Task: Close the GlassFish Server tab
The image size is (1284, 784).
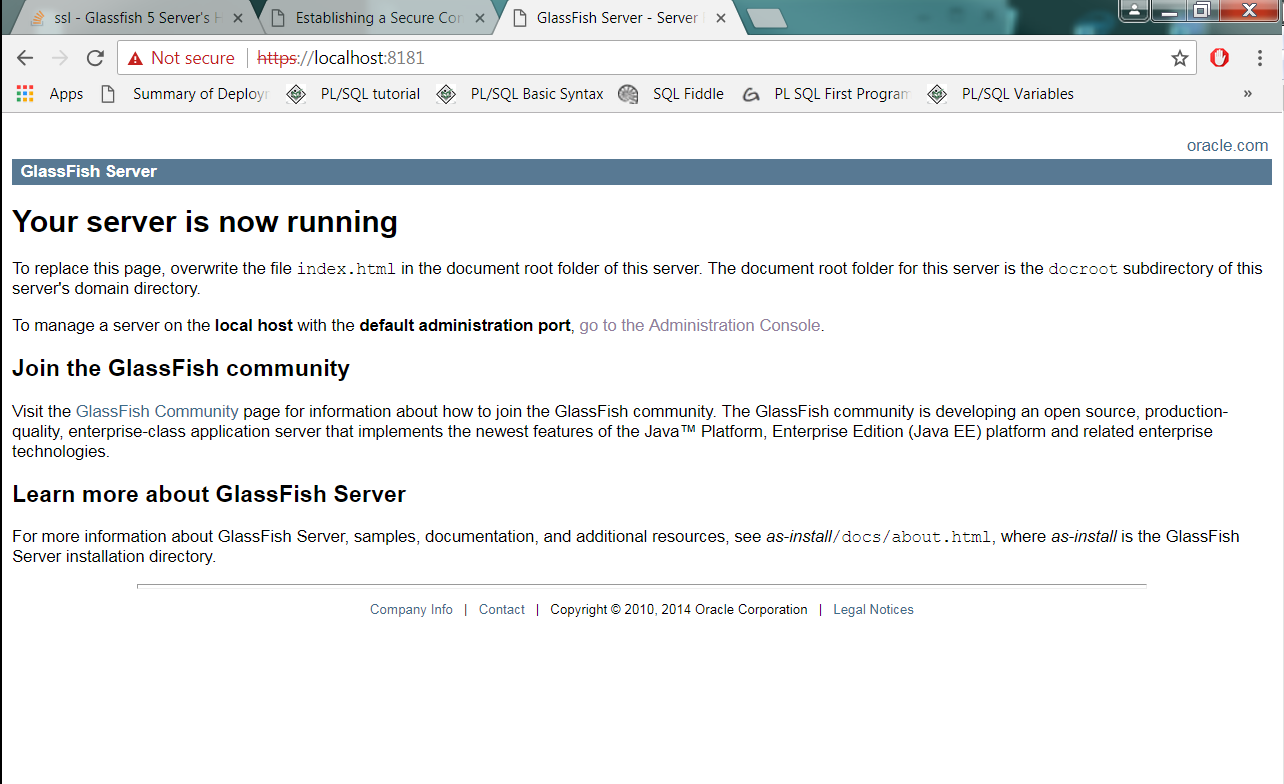Action: pyautogui.click(x=722, y=18)
